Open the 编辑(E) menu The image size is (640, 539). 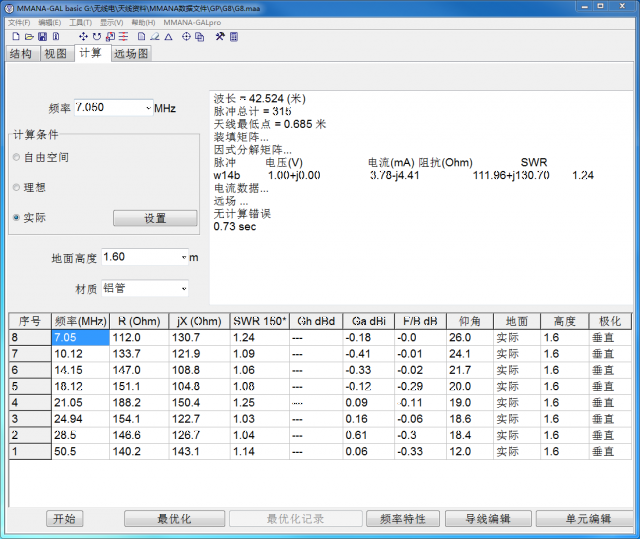pos(50,22)
